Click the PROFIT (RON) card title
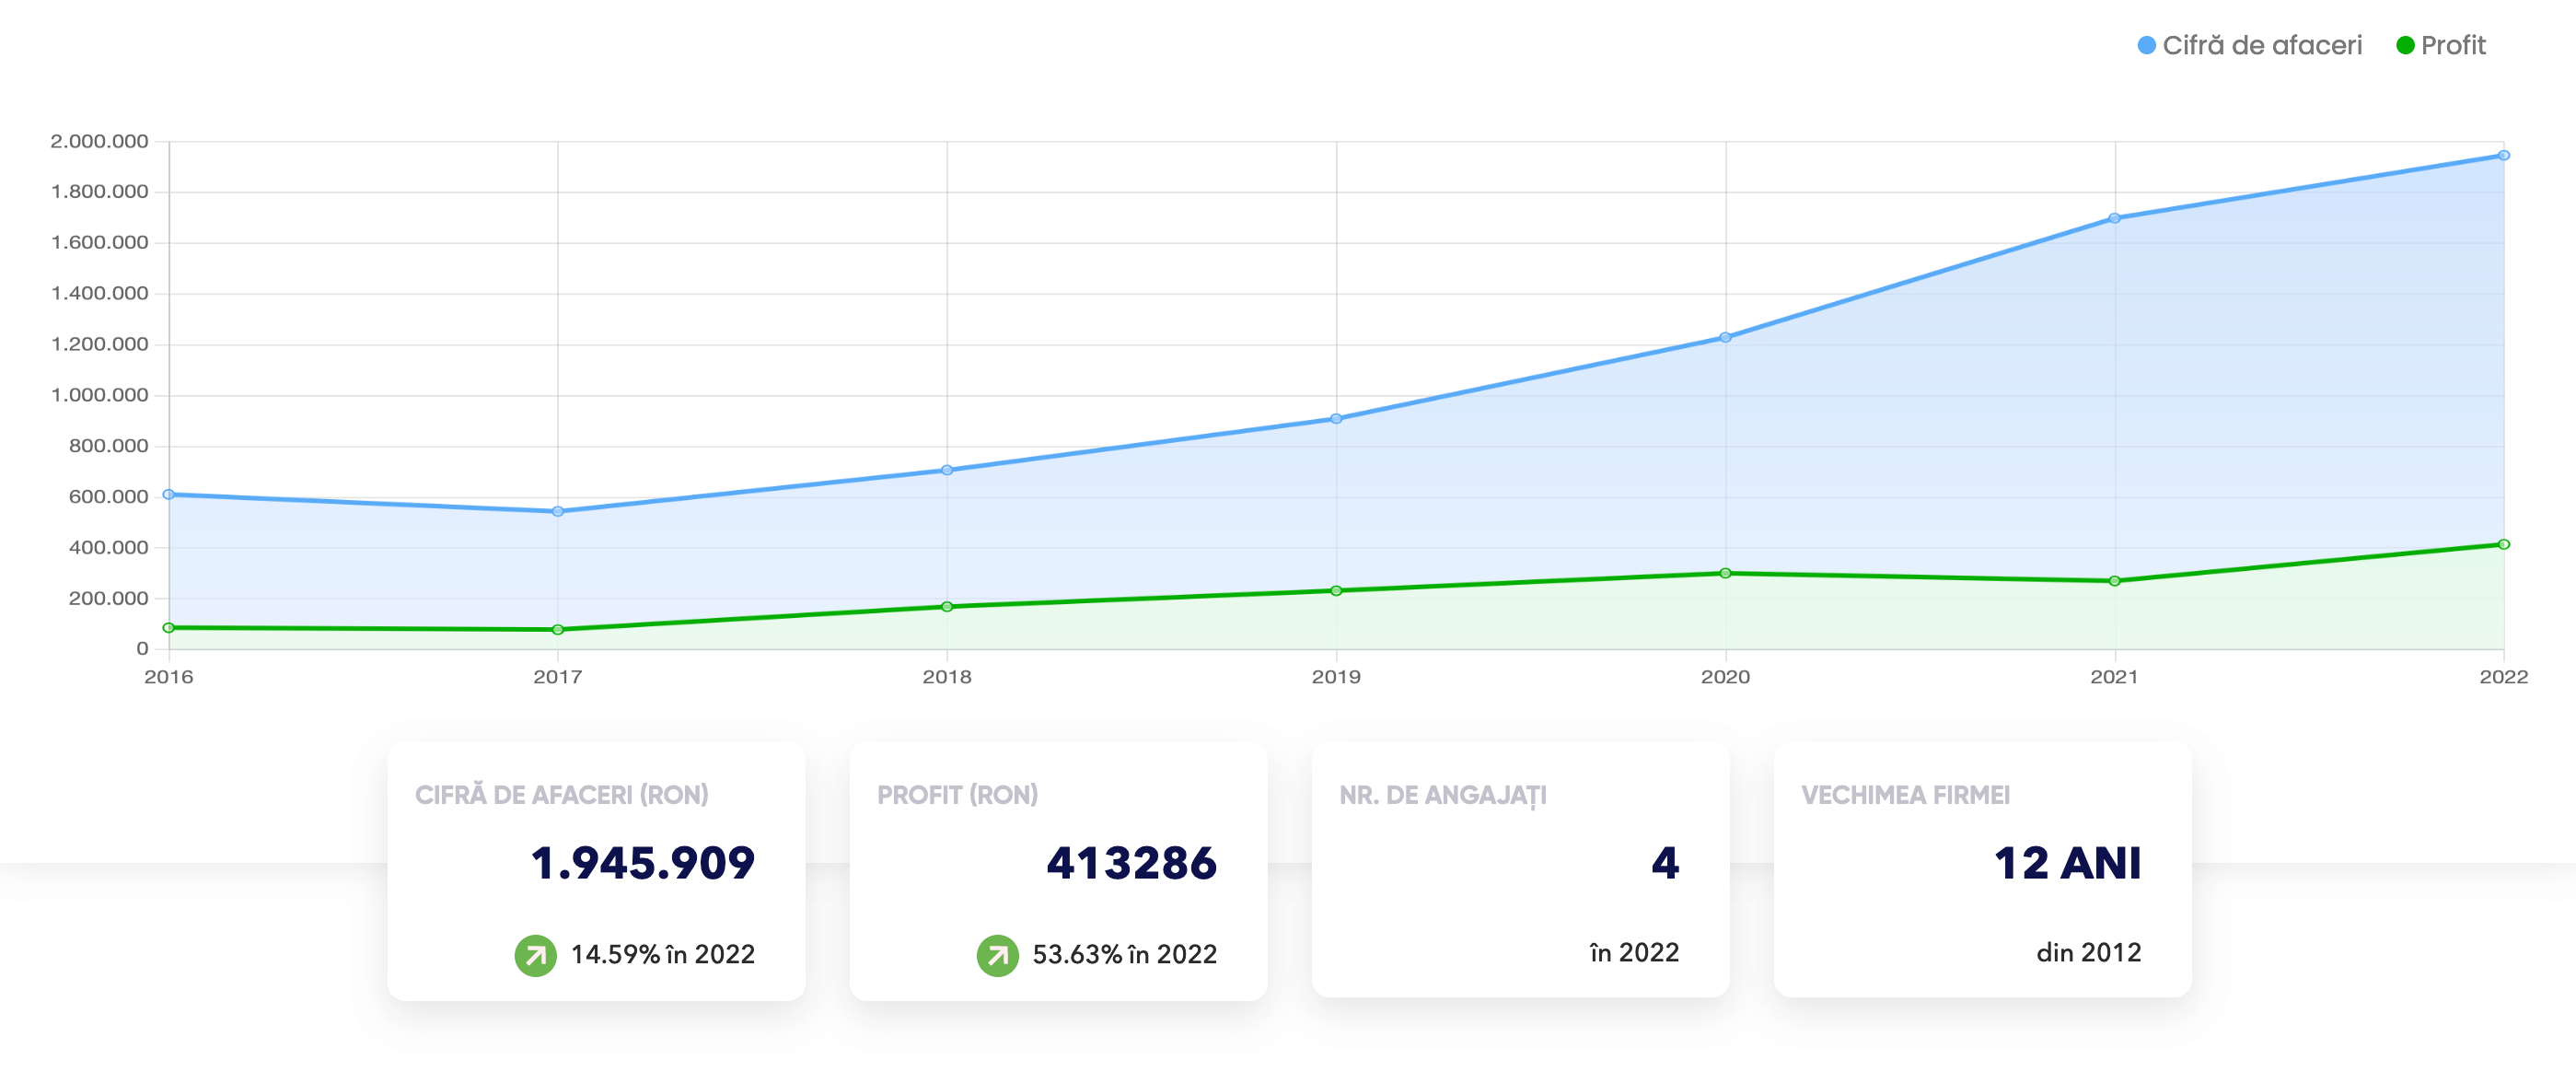 point(958,795)
